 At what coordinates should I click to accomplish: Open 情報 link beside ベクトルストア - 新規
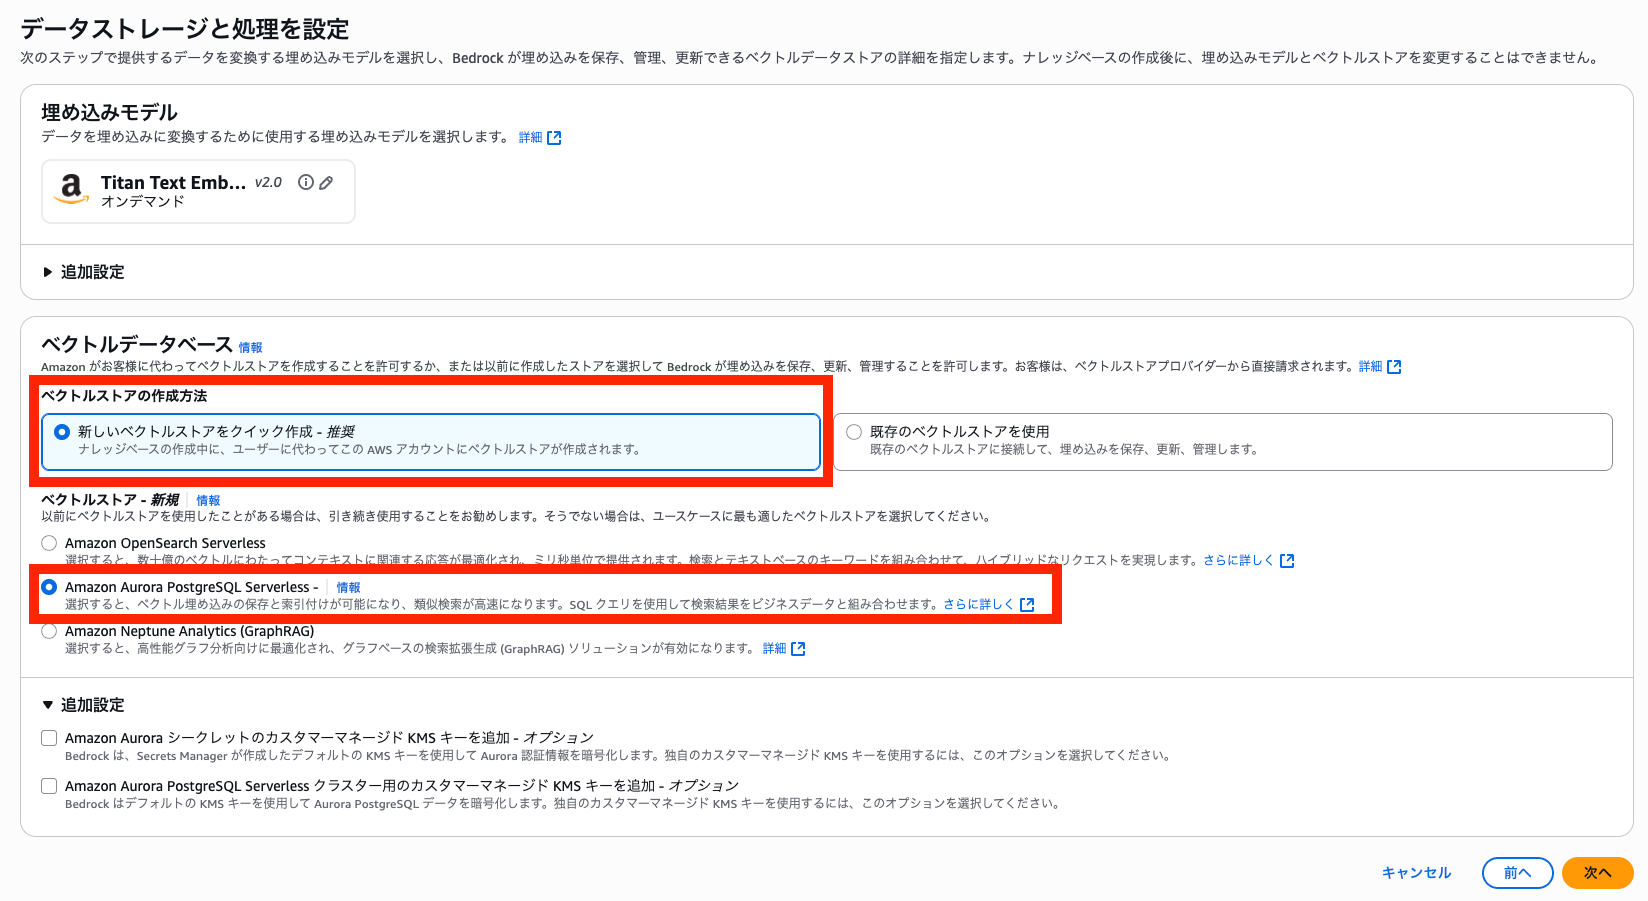(208, 500)
